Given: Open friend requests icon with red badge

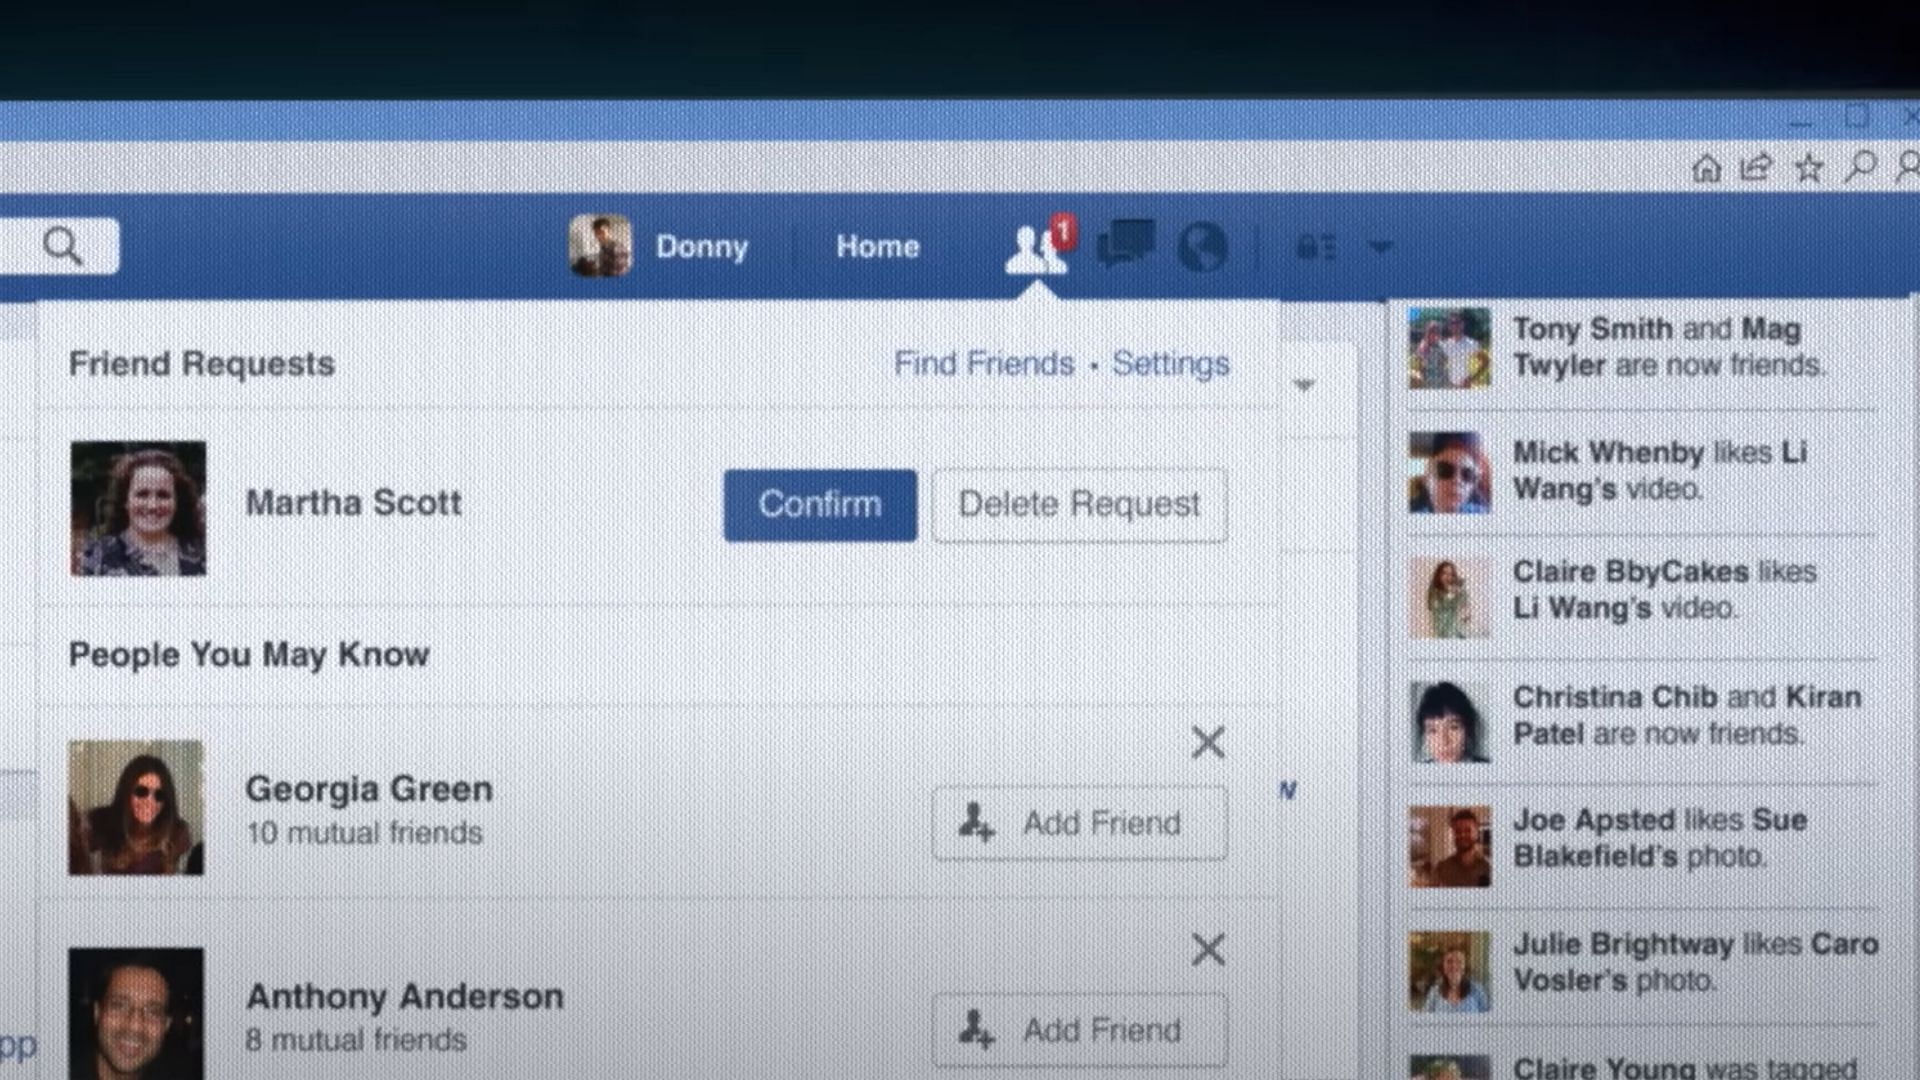Looking at the screenshot, I should [x=1036, y=247].
